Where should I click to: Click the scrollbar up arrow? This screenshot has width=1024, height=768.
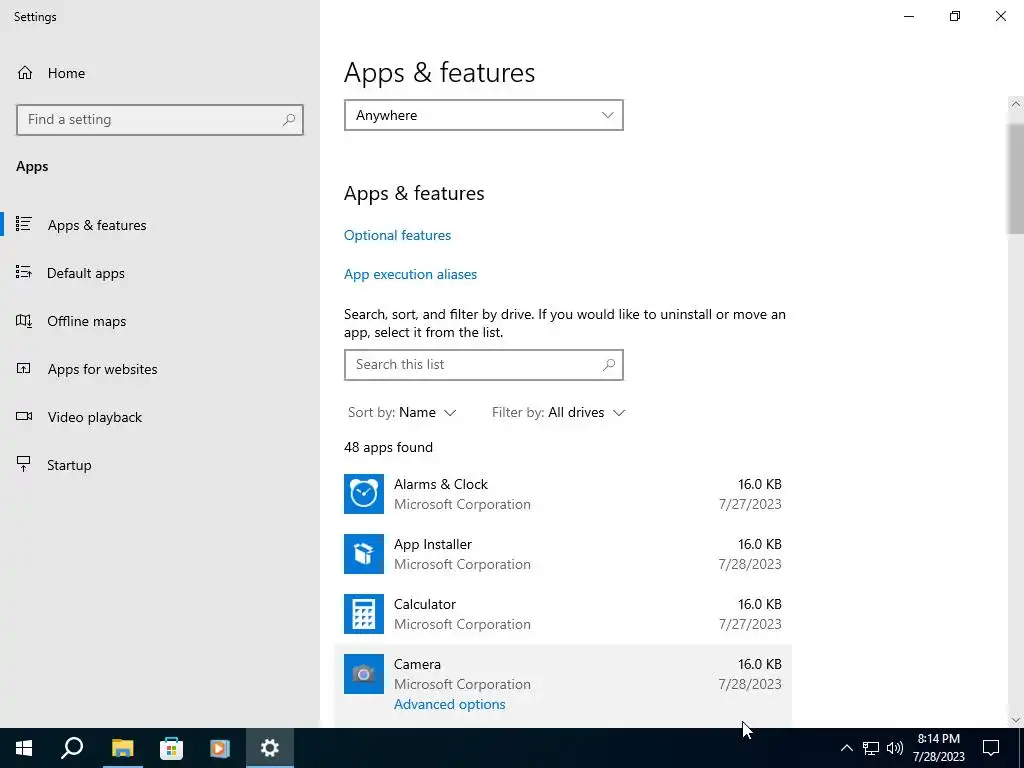pyautogui.click(x=1016, y=104)
